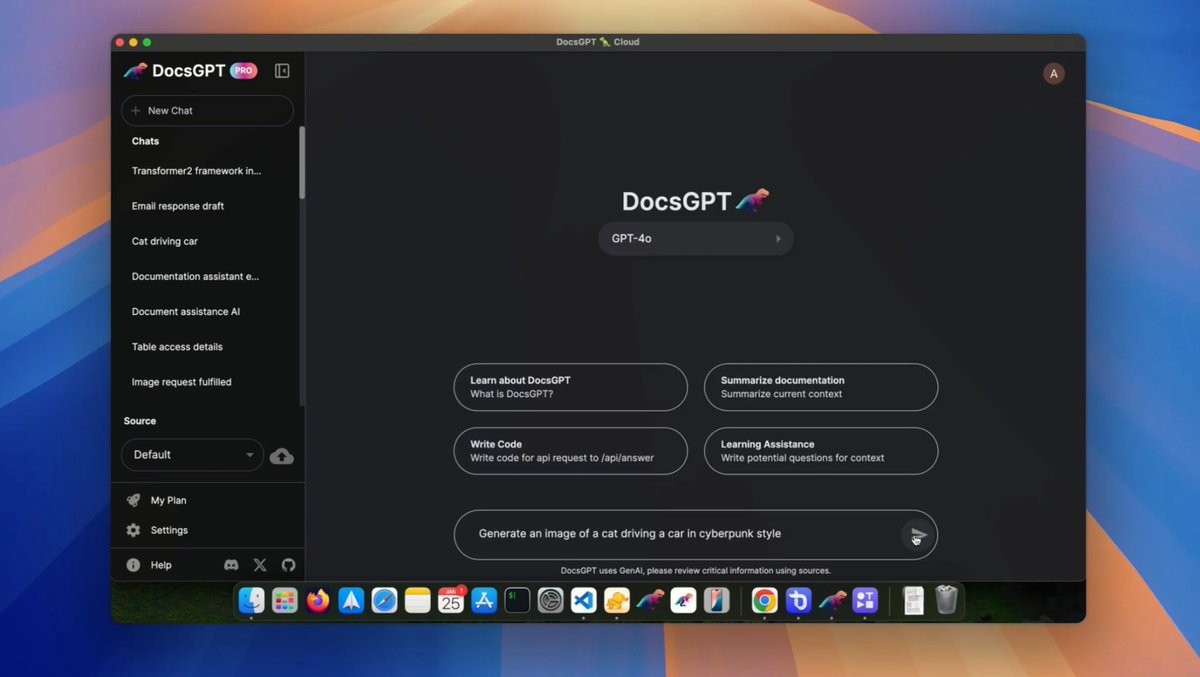Click the upload source cloud icon
Screen dimensions: 1200x677
click(282, 456)
